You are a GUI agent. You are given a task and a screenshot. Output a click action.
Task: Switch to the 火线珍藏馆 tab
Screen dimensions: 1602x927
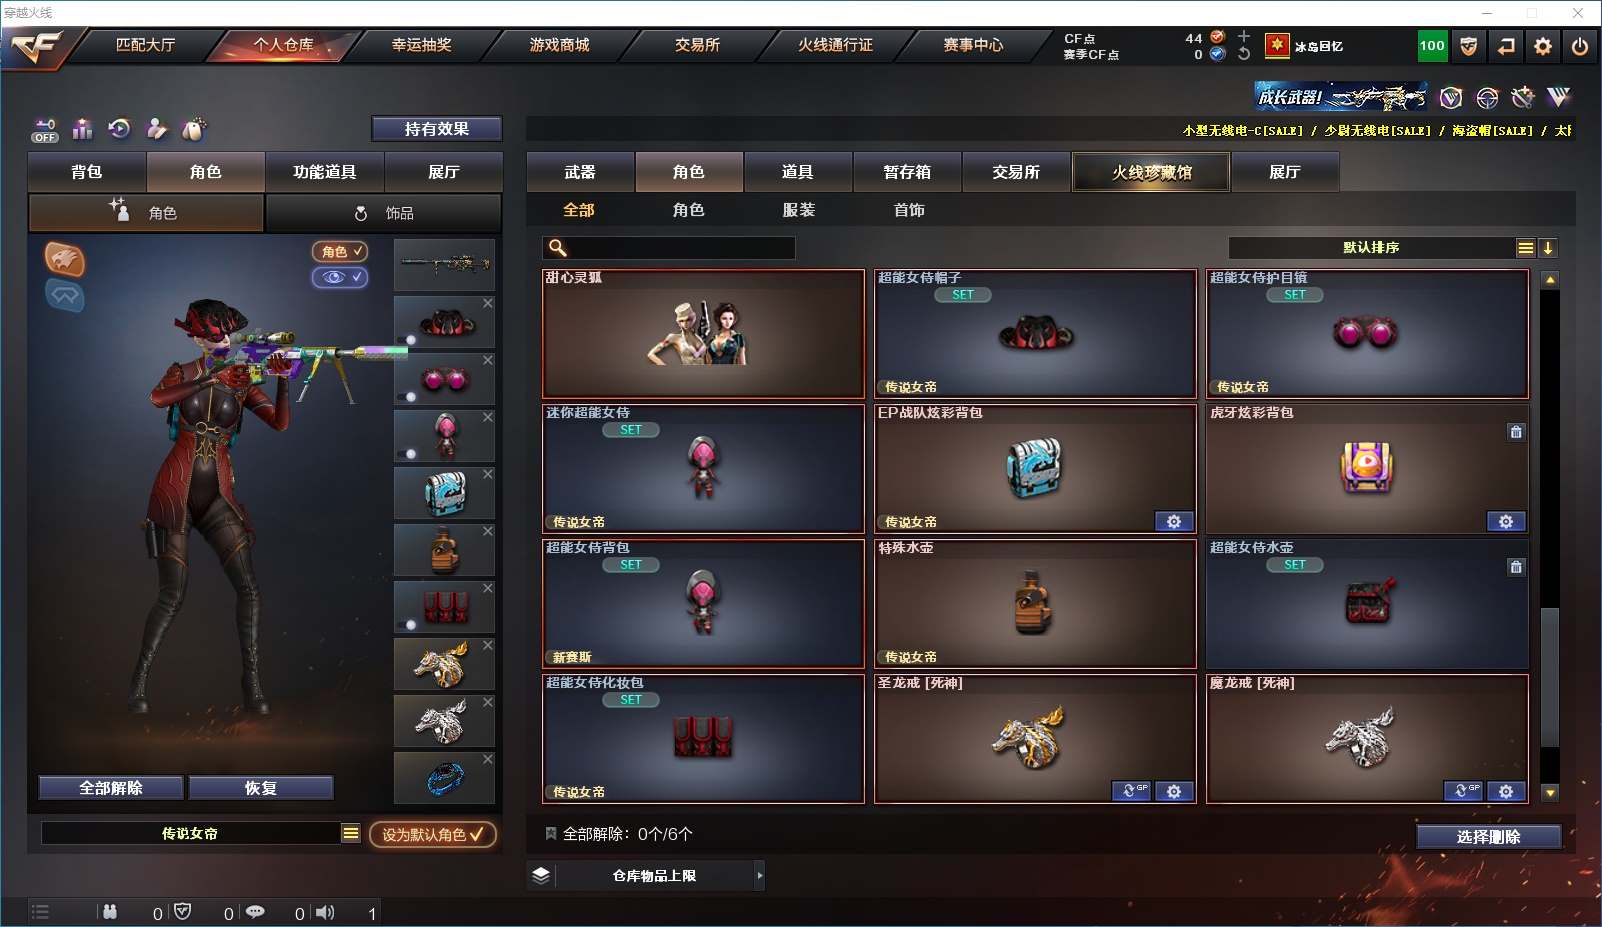pyautogui.click(x=1151, y=172)
